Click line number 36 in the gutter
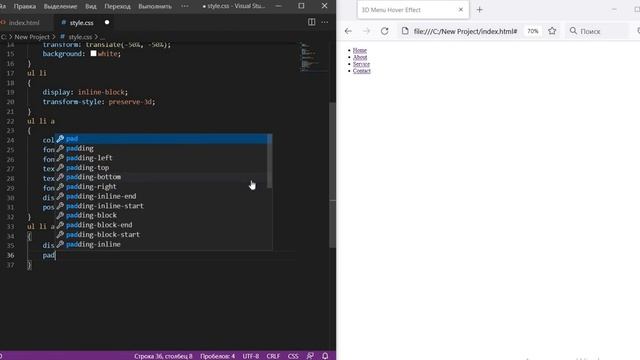Viewport: 640px width, 360px height. pyautogui.click(x=10, y=256)
